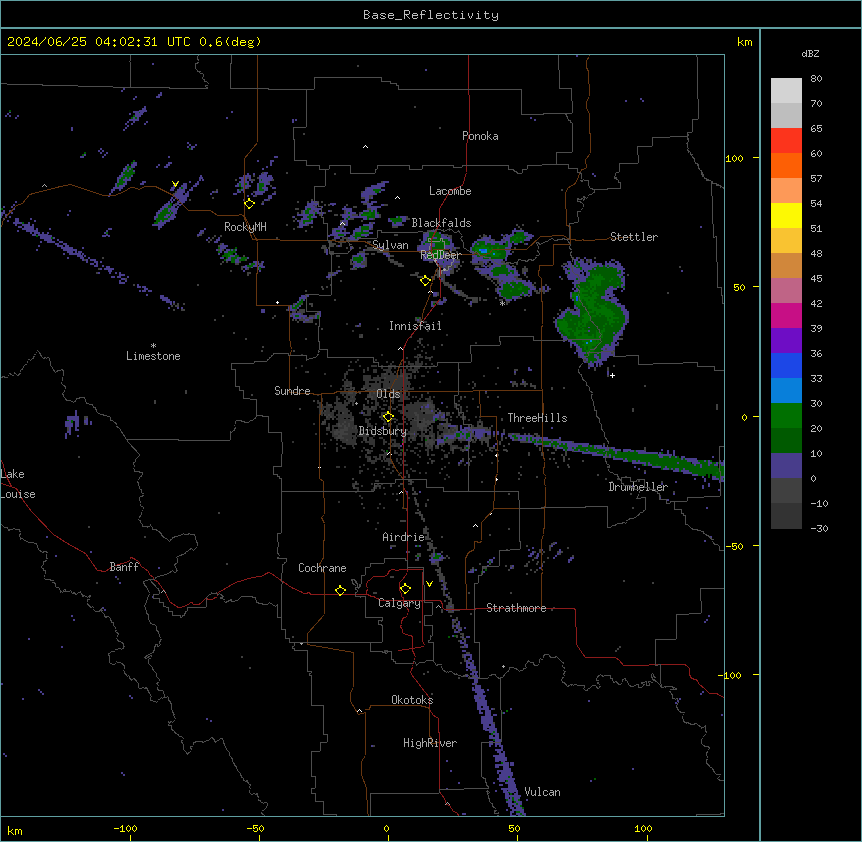Click the 80 value on the dBZ legend
Viewport: 862px width, 842px height.
816,79
